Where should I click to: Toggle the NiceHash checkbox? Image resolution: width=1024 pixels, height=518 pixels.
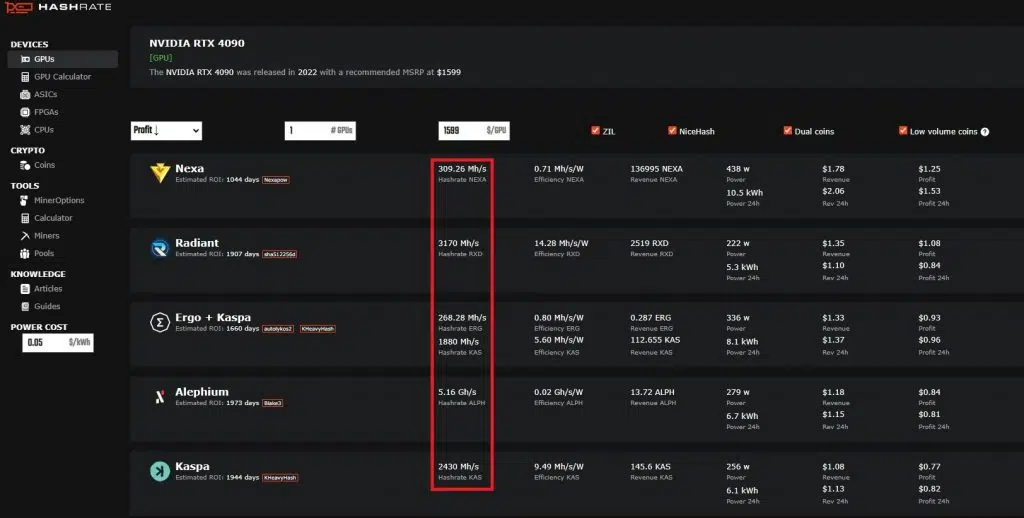[672, 131]
